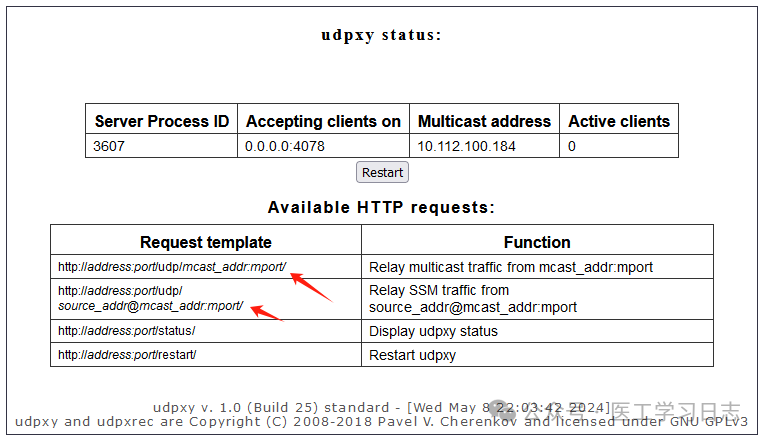Click the 'Active clients' column header
Viewport: 765px width, 442px height.
tap(619, 121)
